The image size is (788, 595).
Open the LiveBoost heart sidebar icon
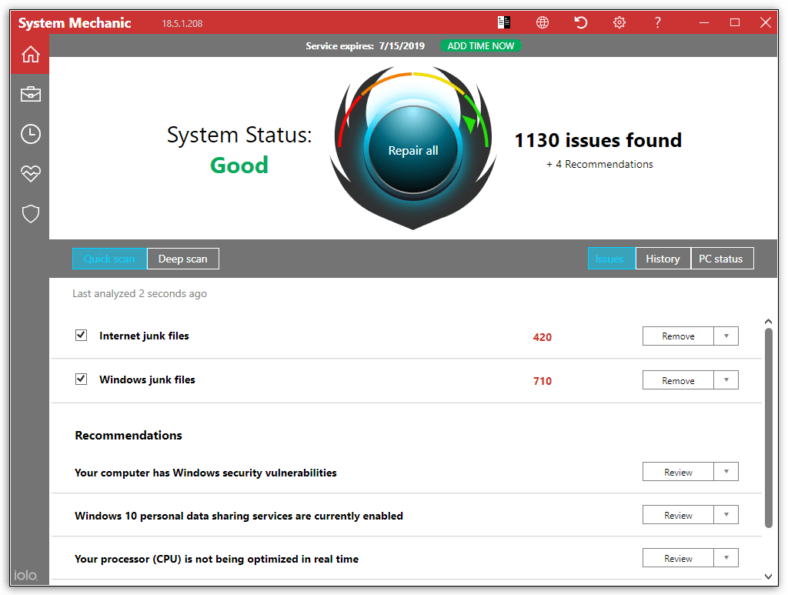point(30,174)
